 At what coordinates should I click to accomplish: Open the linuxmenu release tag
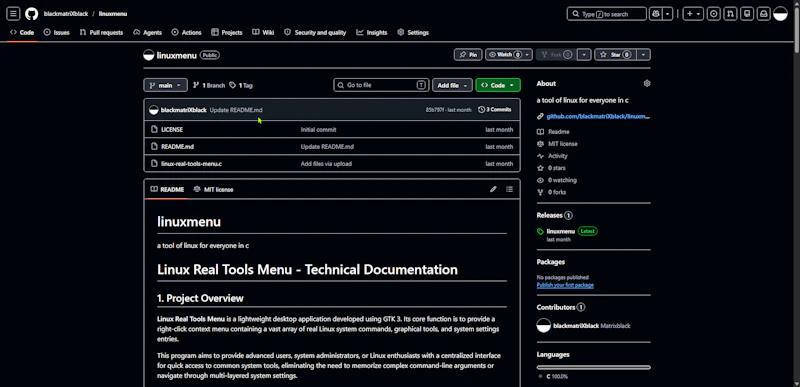pyautogui.click(x=561, y=231)
